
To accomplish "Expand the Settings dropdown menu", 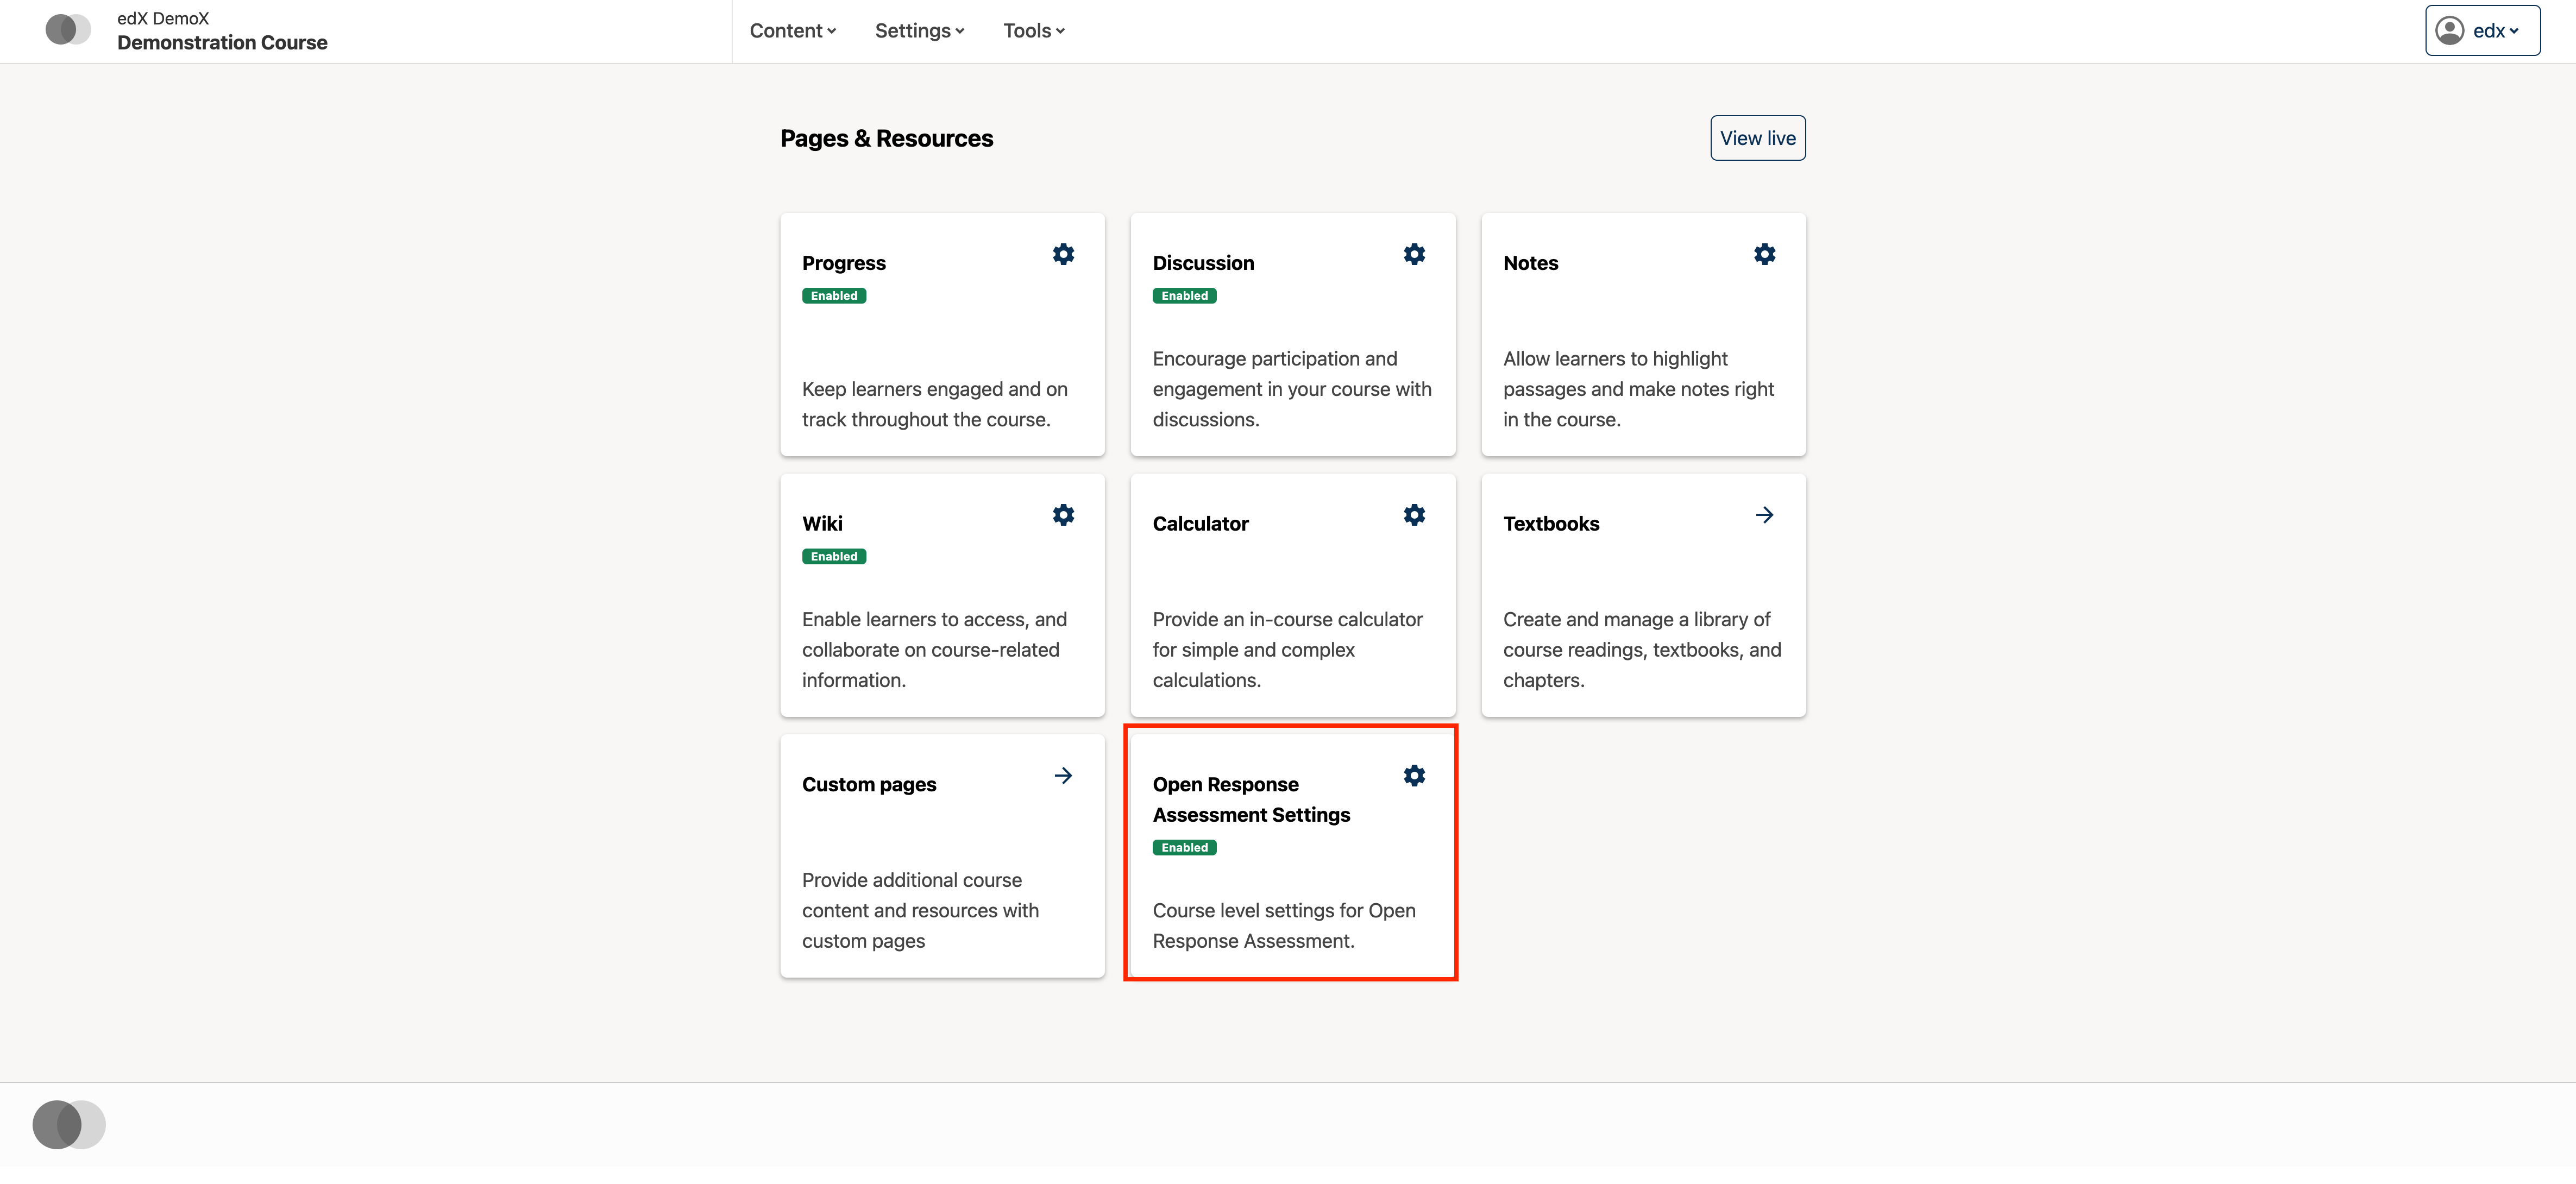I will [919, 31].
